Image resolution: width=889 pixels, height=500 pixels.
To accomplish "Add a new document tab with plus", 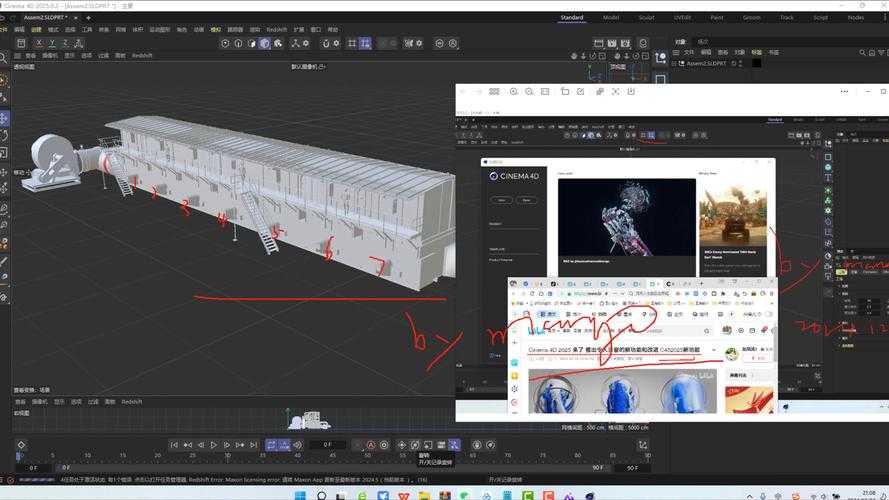I will coord(88,18).
